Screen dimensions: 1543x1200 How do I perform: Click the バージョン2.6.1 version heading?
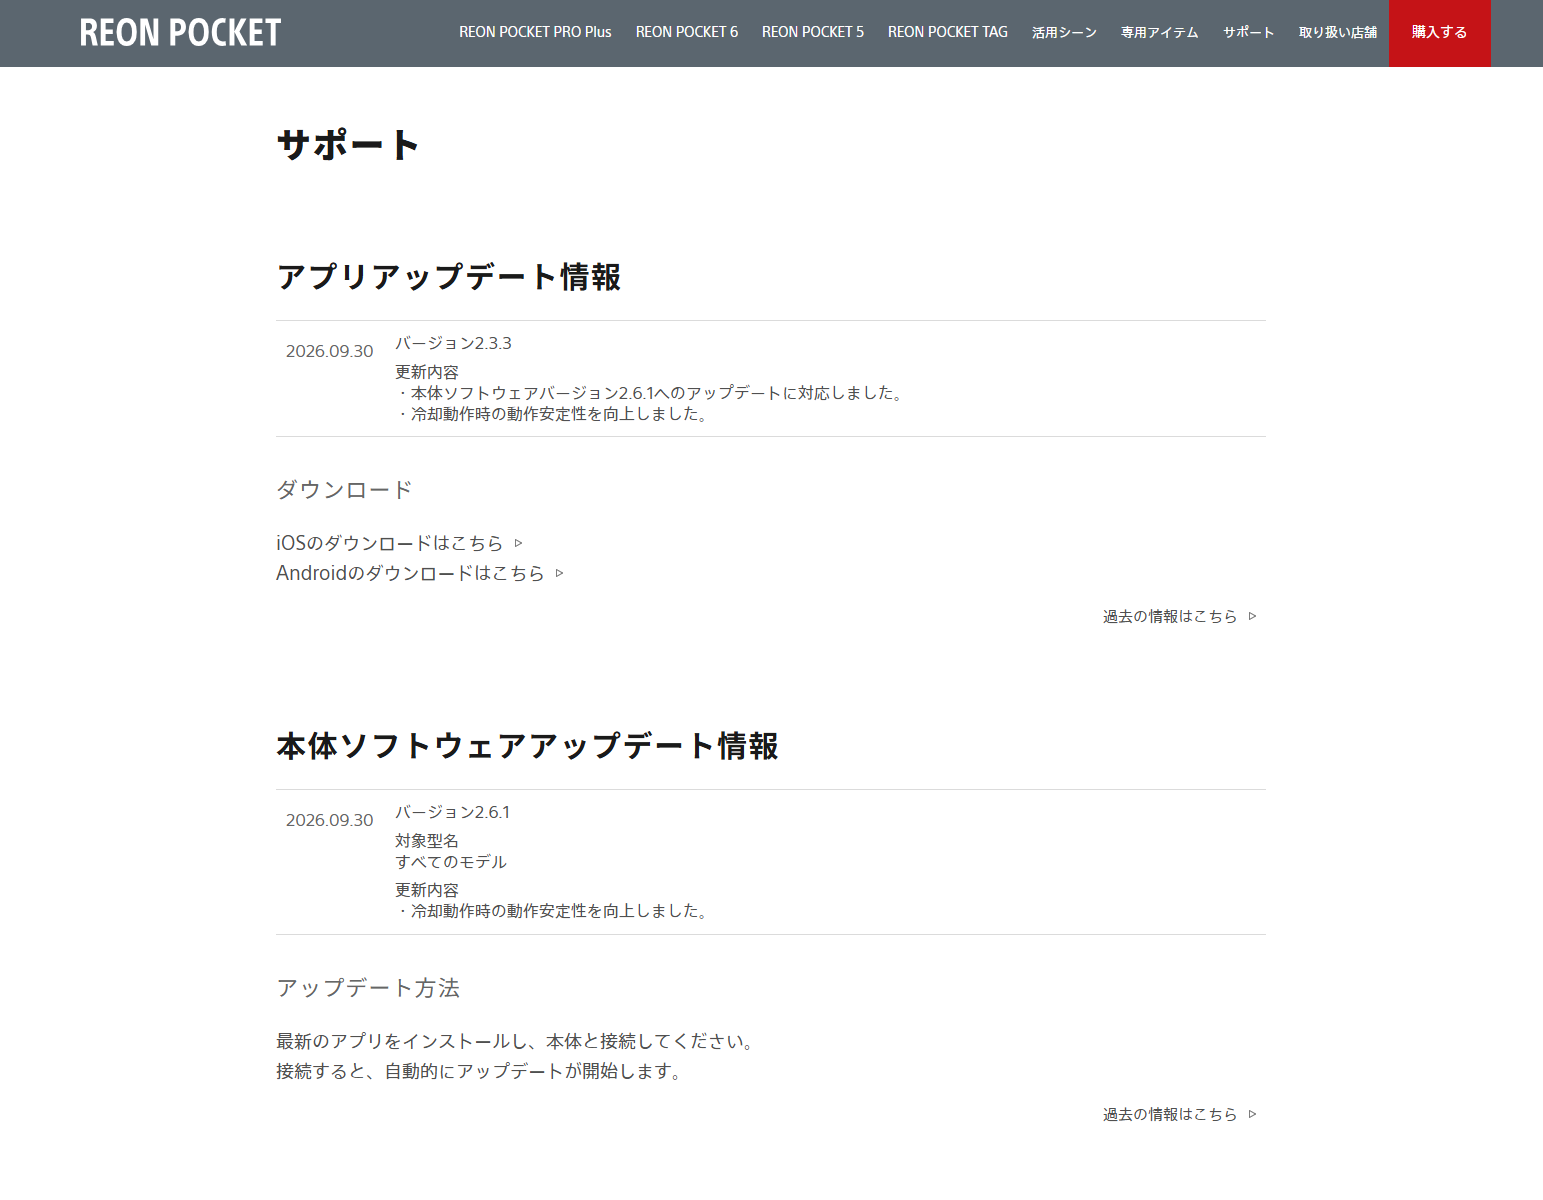tap(452, 812)
